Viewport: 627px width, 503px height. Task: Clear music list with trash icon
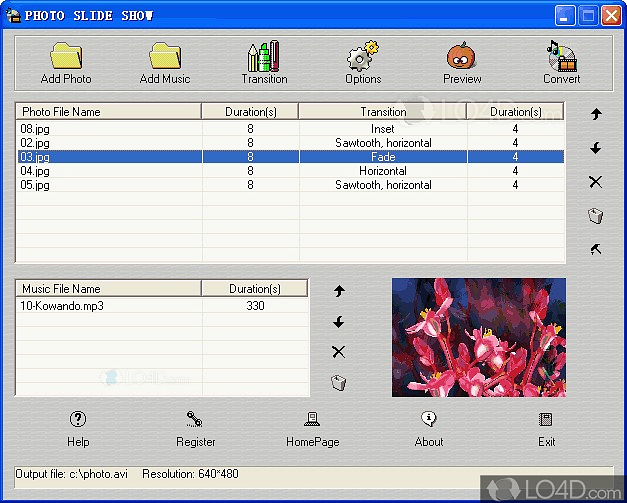[338, 383]
